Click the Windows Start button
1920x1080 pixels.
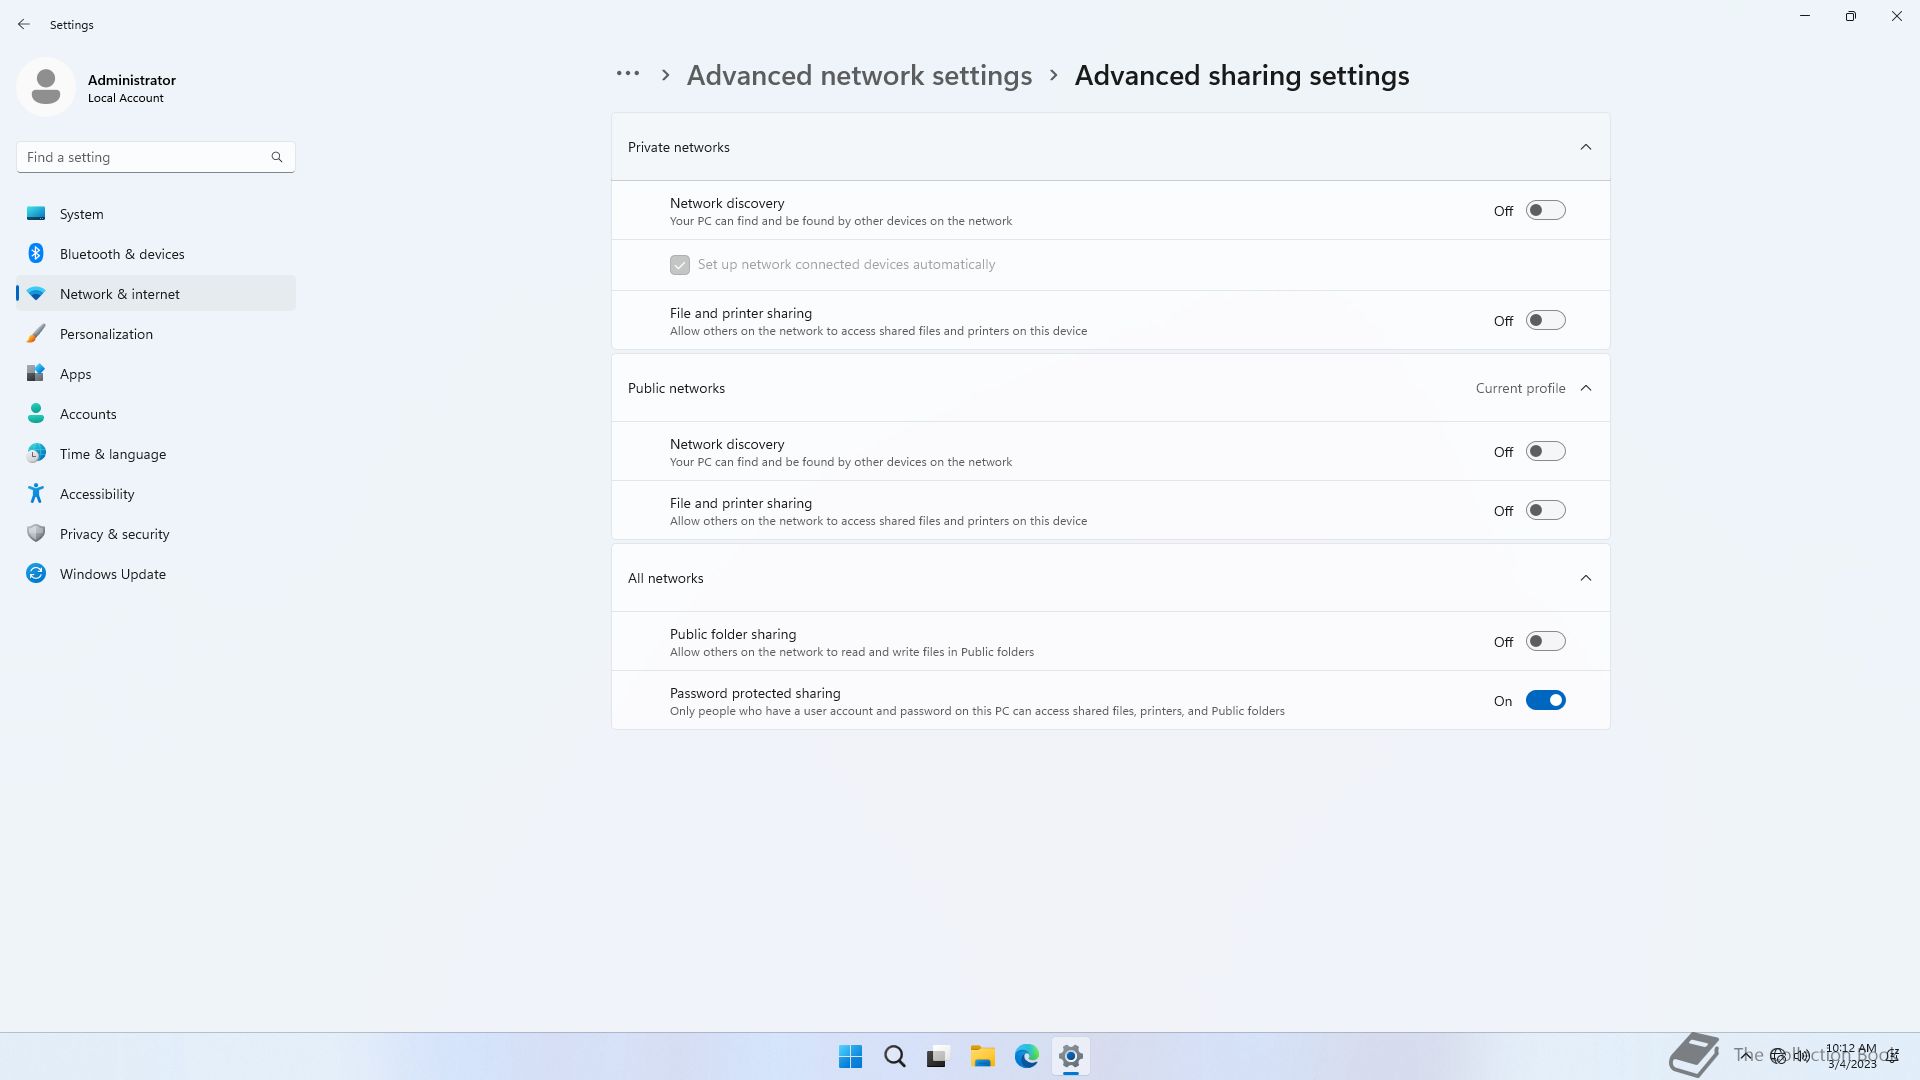point(850,1056)
